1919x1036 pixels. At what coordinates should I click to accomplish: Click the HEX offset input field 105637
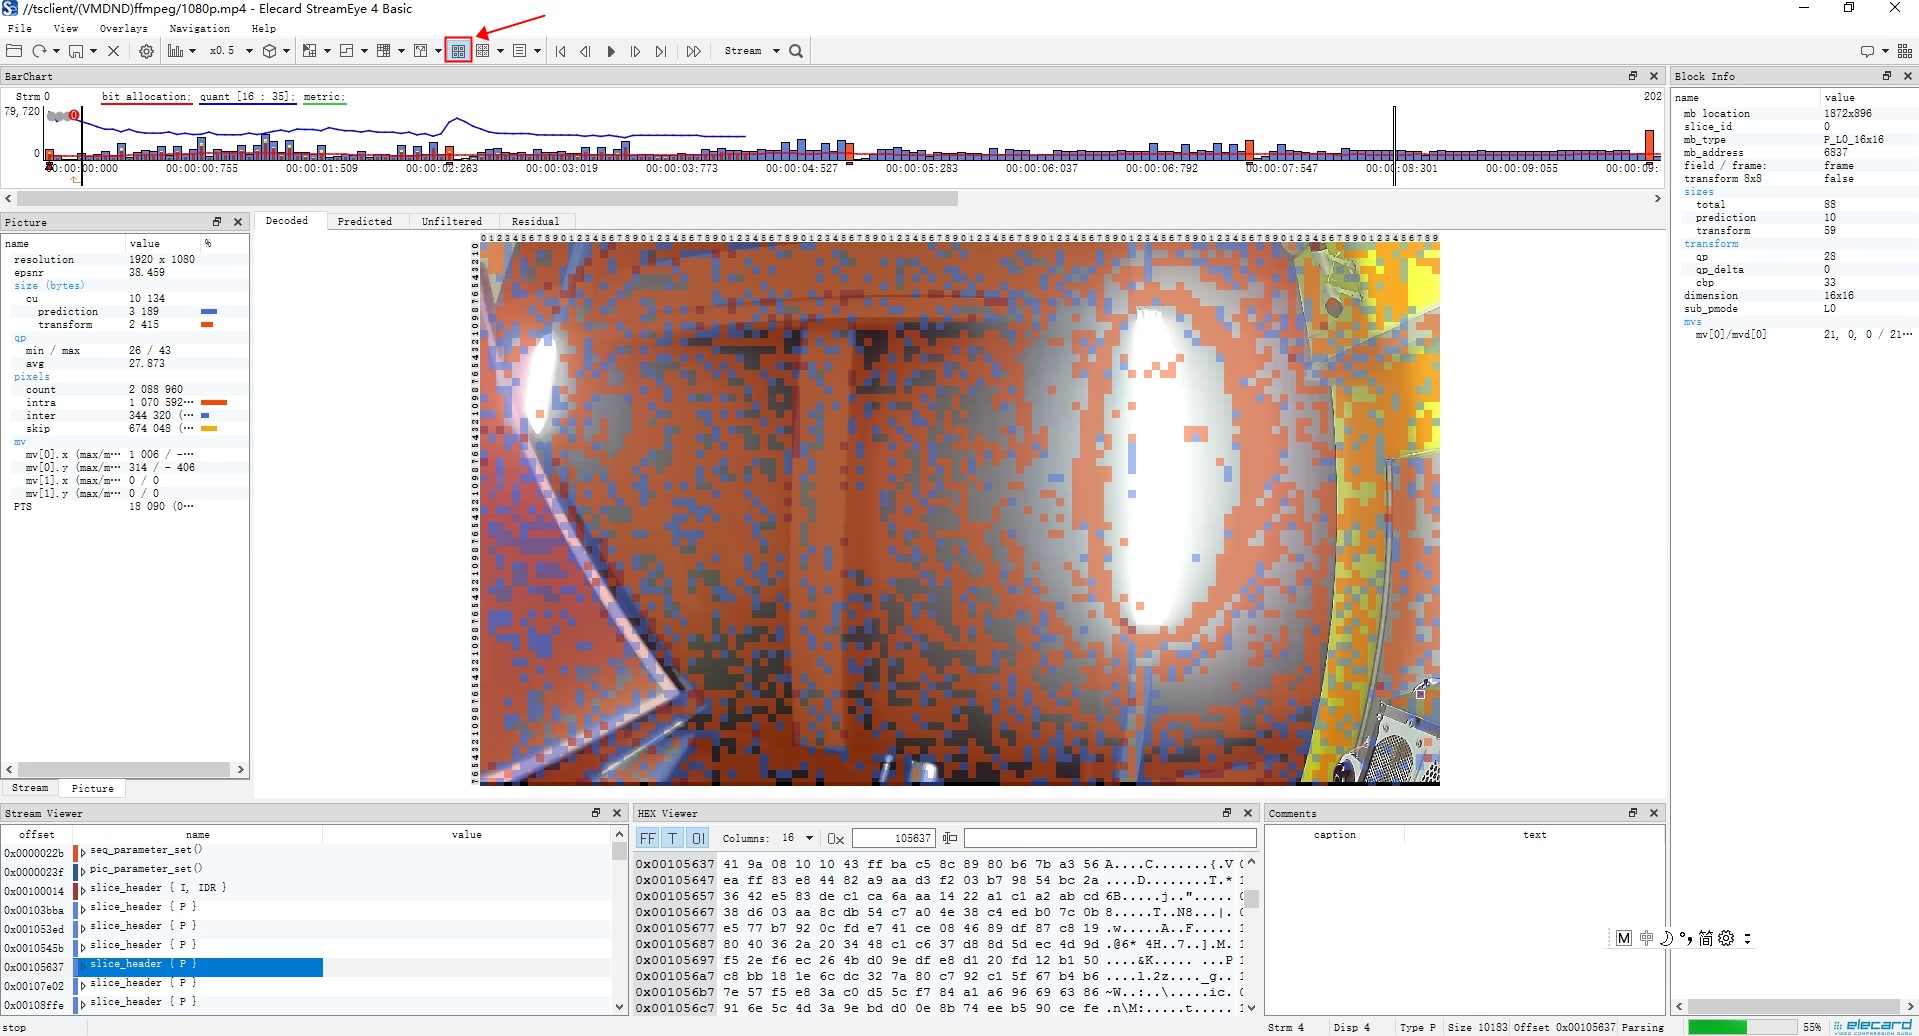coord(893,838)
